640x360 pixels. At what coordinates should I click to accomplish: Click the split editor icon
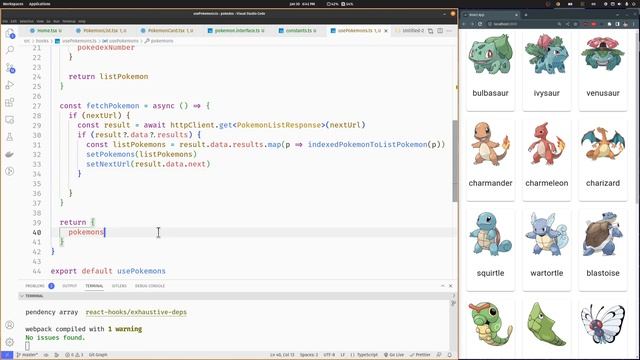[x=440, y=31]
